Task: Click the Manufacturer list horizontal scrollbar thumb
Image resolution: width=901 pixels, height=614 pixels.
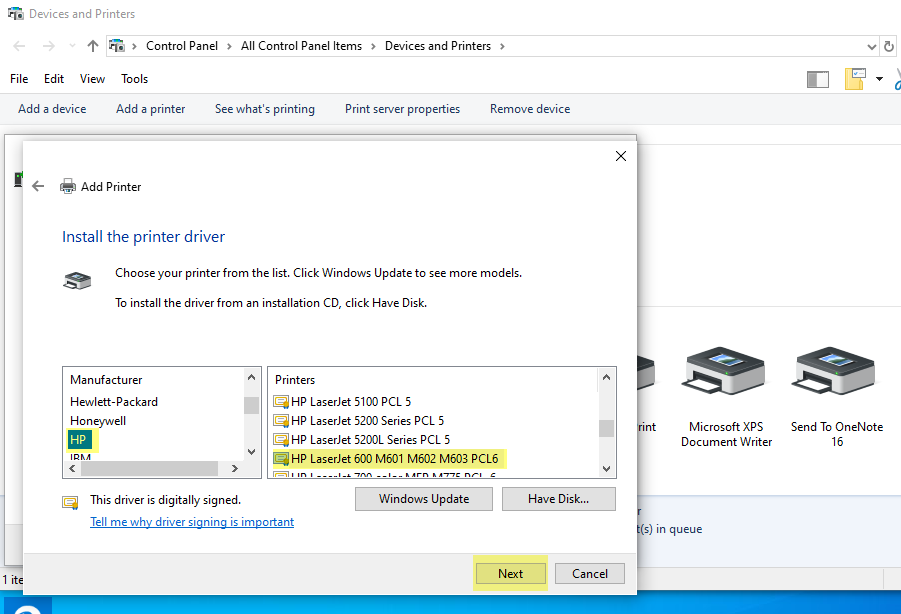Action: [149, 469]
